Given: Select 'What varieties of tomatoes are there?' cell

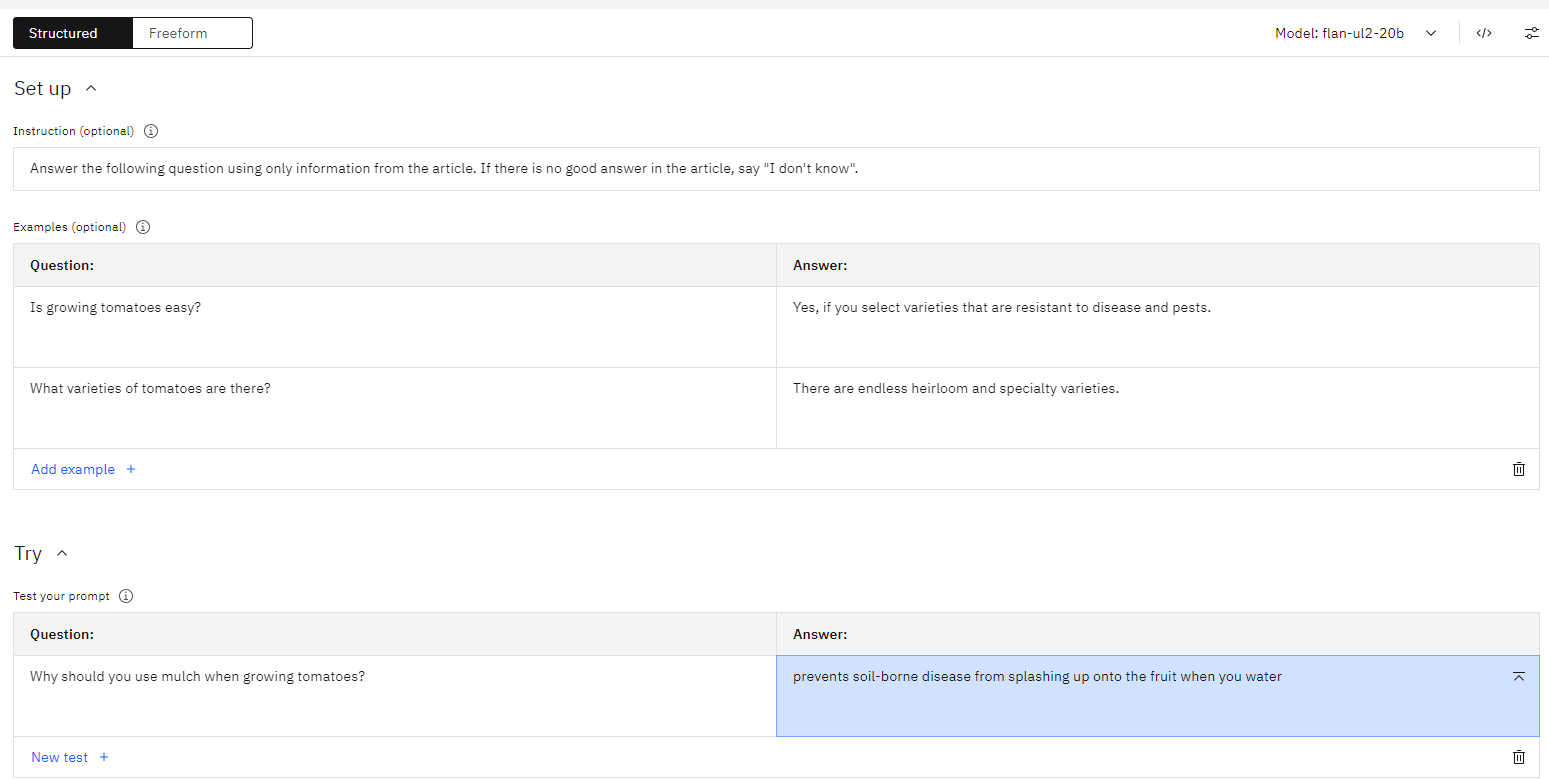Looking at the screenshot, I should [x=395, y=408].
